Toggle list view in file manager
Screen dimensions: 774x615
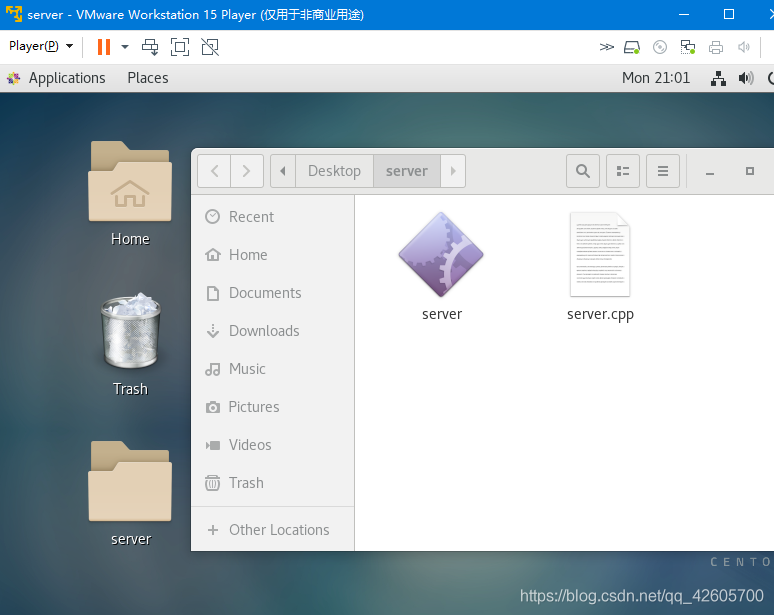623,171
